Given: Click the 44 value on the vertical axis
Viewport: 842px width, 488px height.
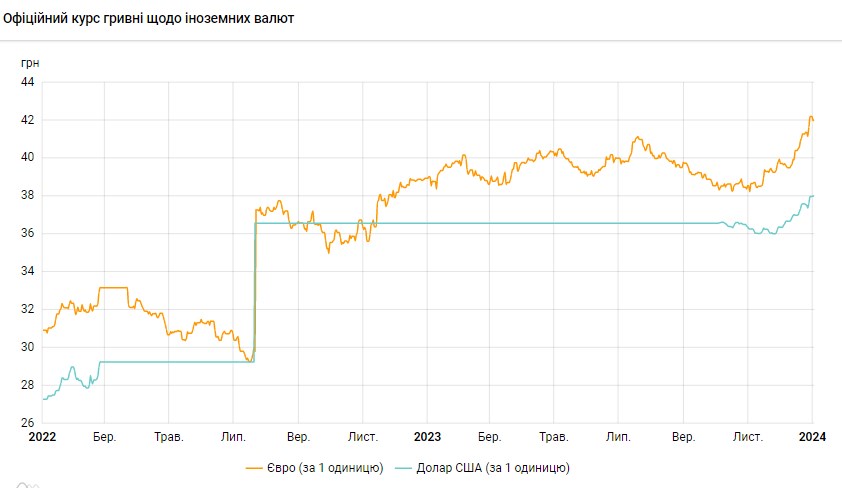Looking at the screenshot, I should (x=28, y=82).
